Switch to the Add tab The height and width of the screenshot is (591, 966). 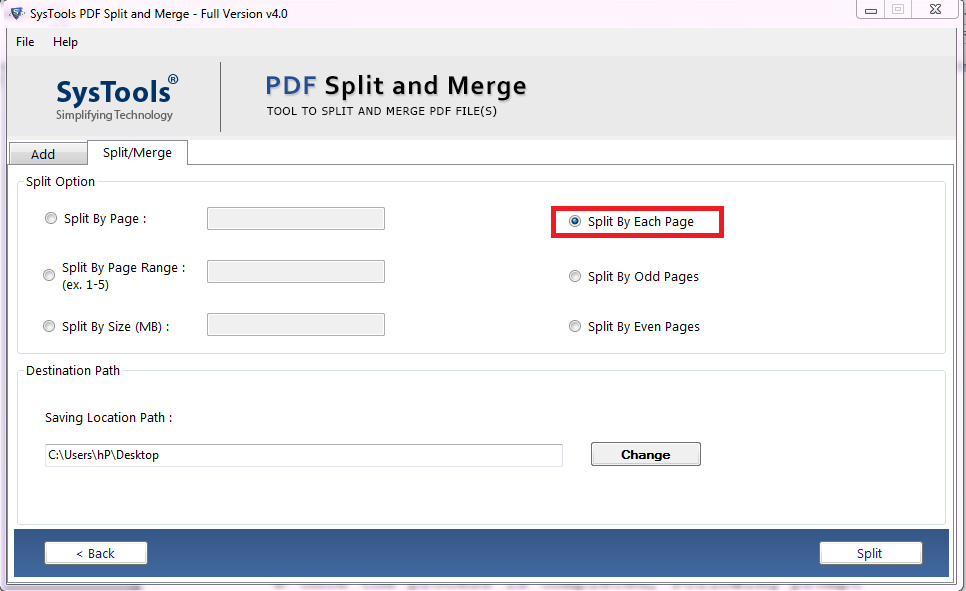tap(43, 154)
